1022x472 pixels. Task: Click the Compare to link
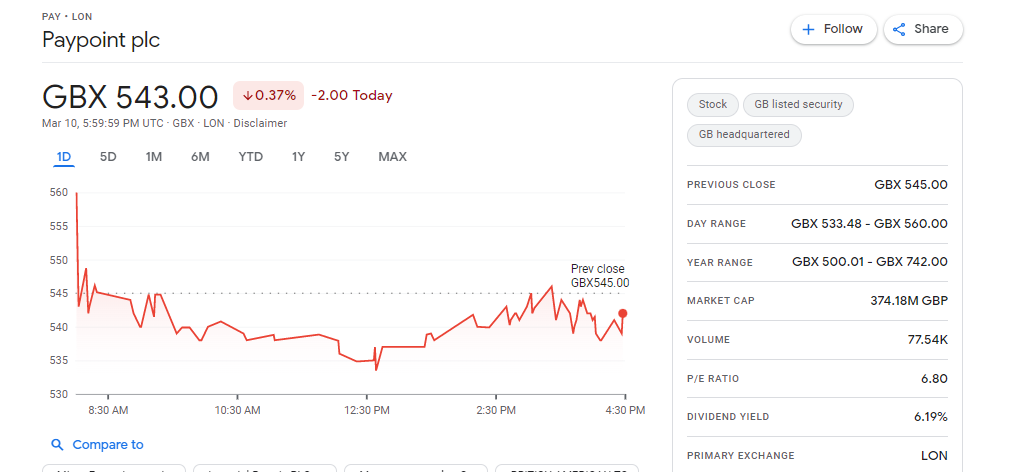pyautogui.click(x=108, y=445)
